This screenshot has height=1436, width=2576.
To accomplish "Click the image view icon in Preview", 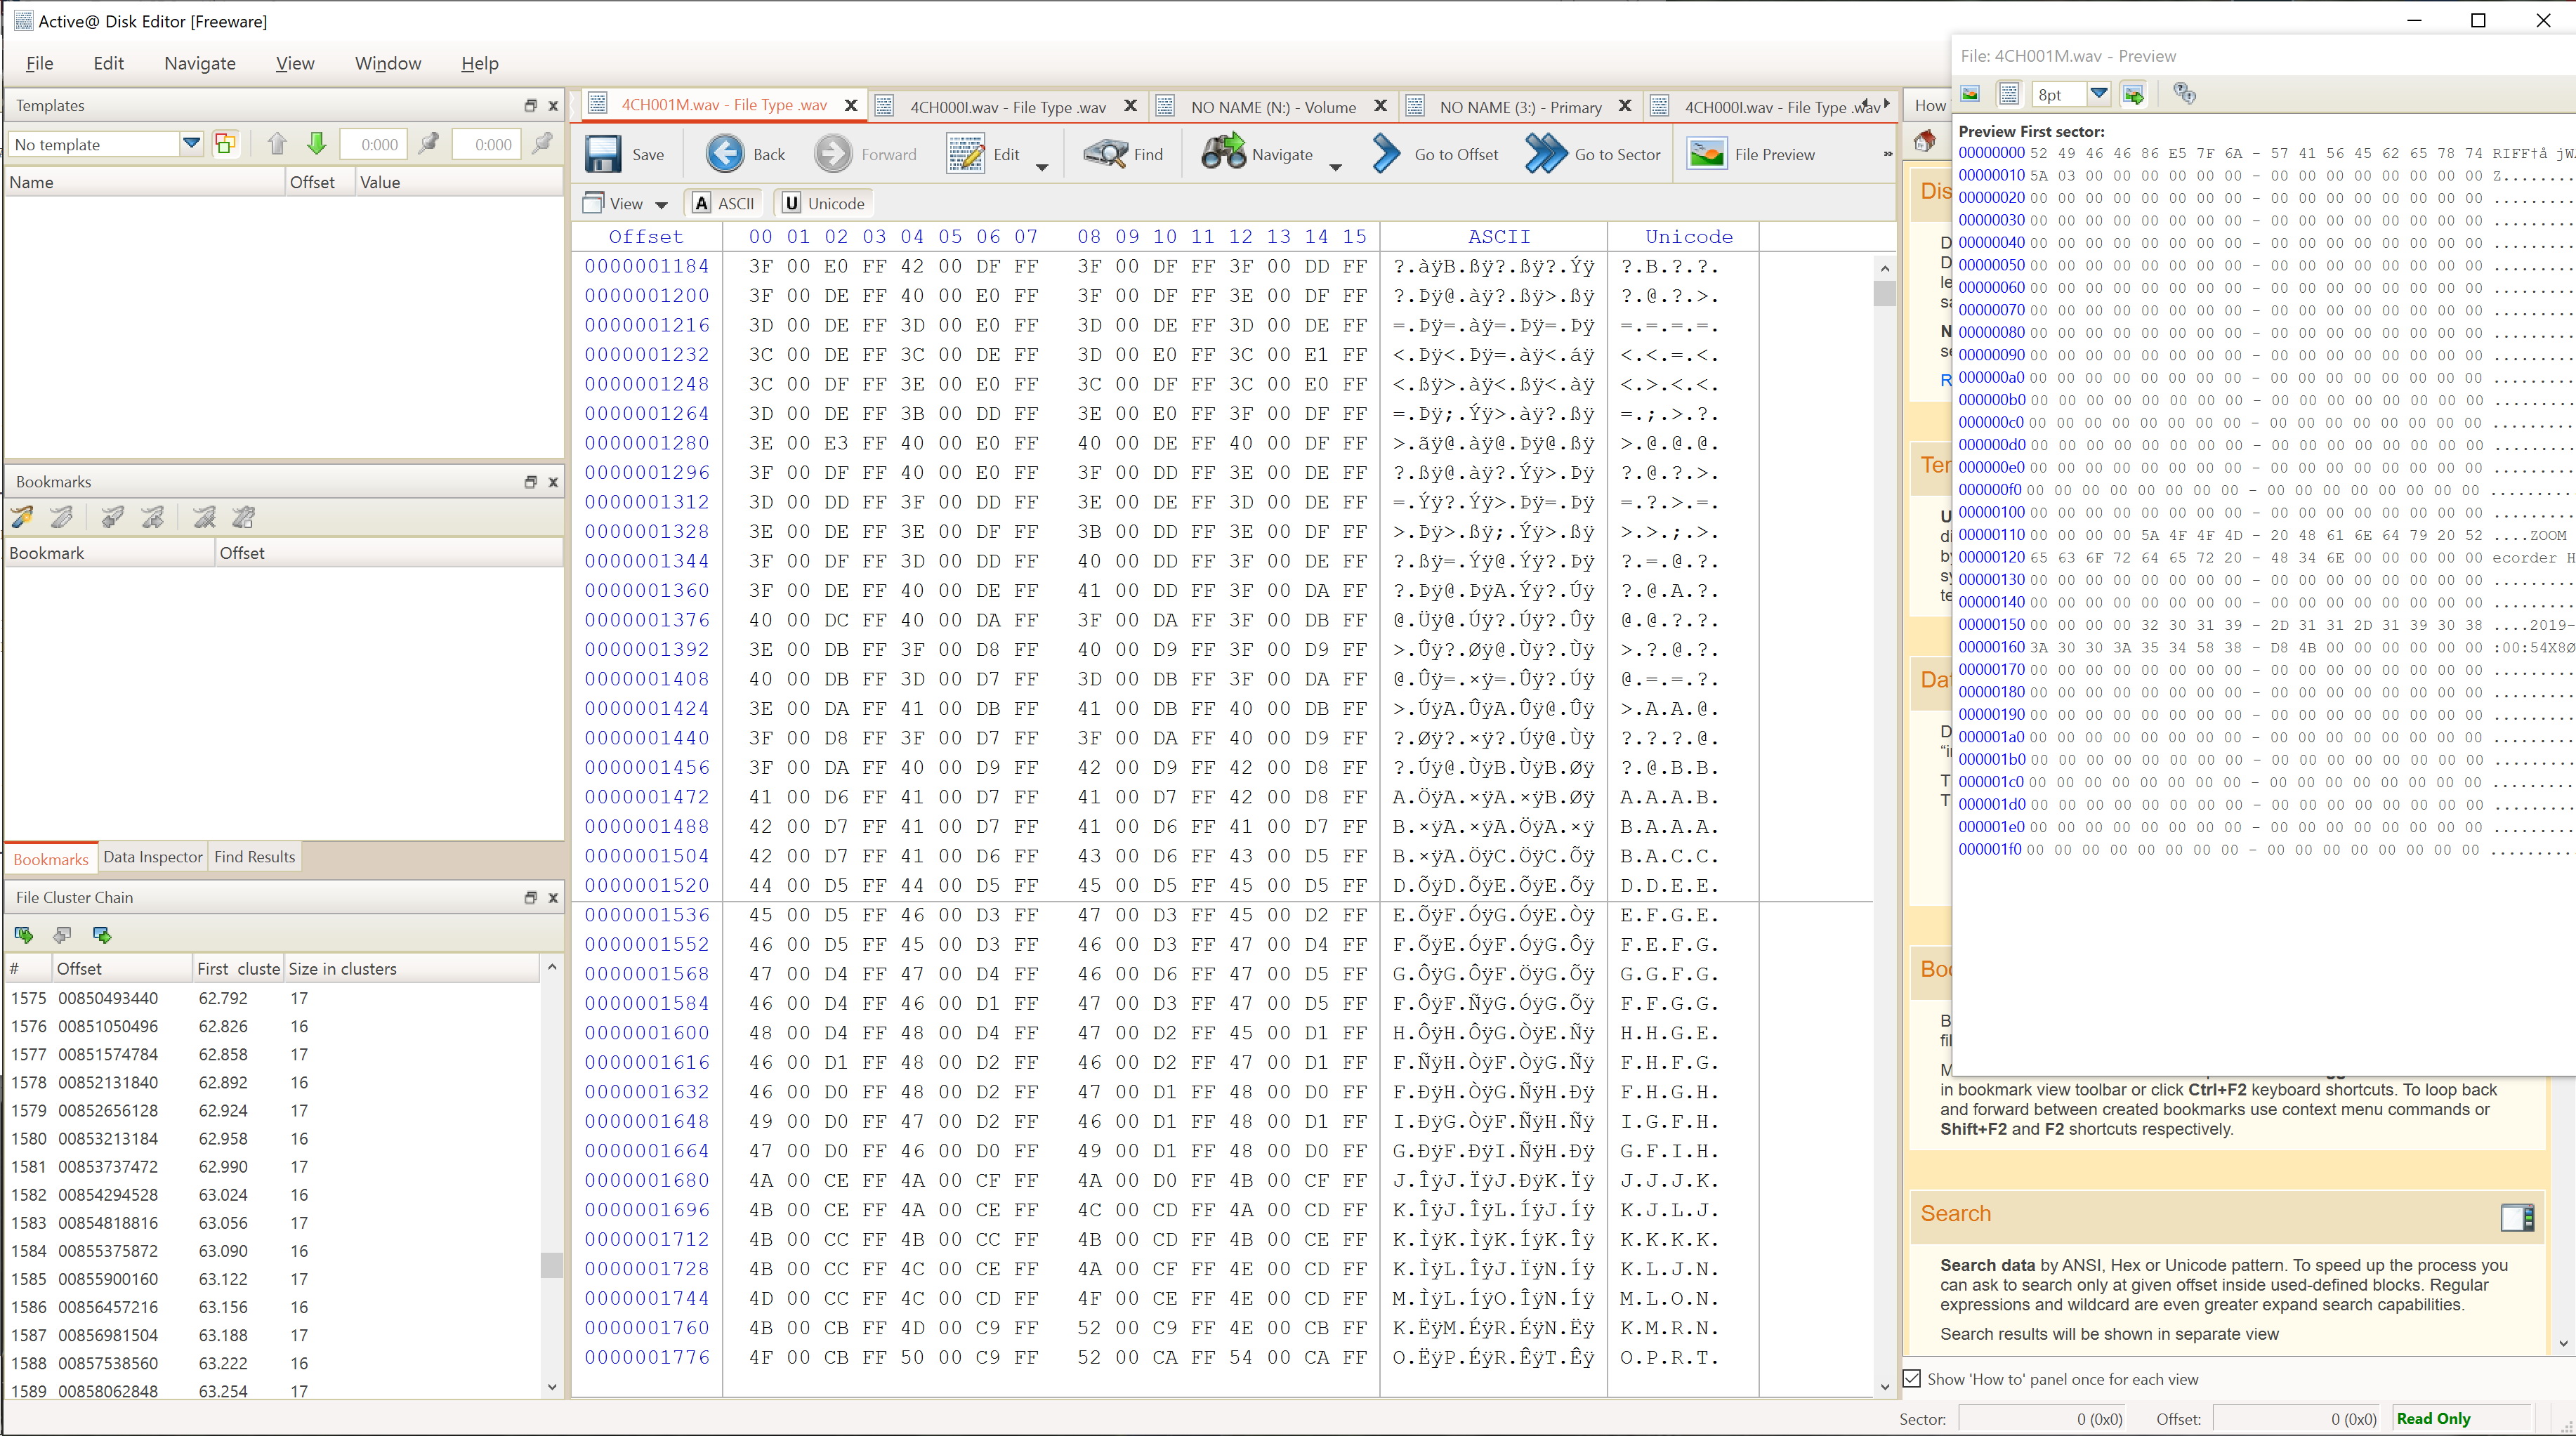I will [x=1970, y=94].
